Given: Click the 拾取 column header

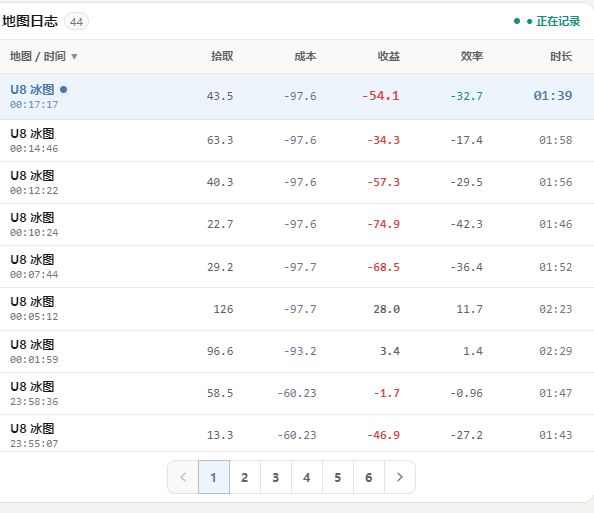Looking at the screenshot, I should [222, 56].
